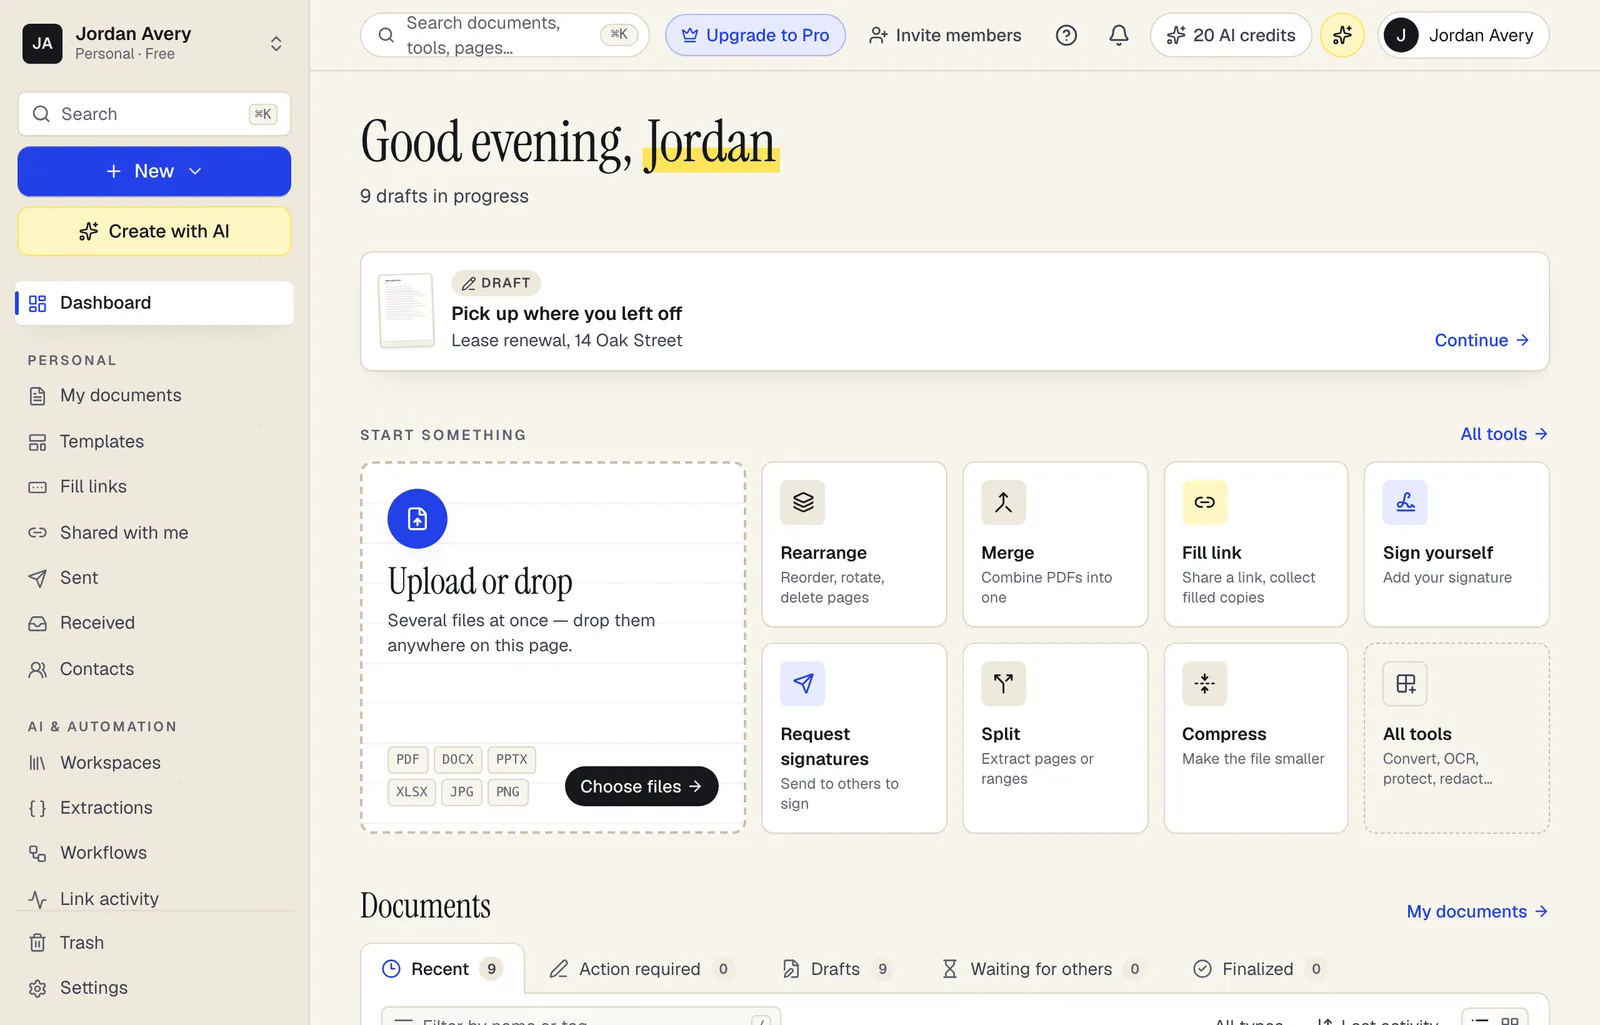Click Create with AI button
Screen dimensions: 1600x1025
point(154,231)
